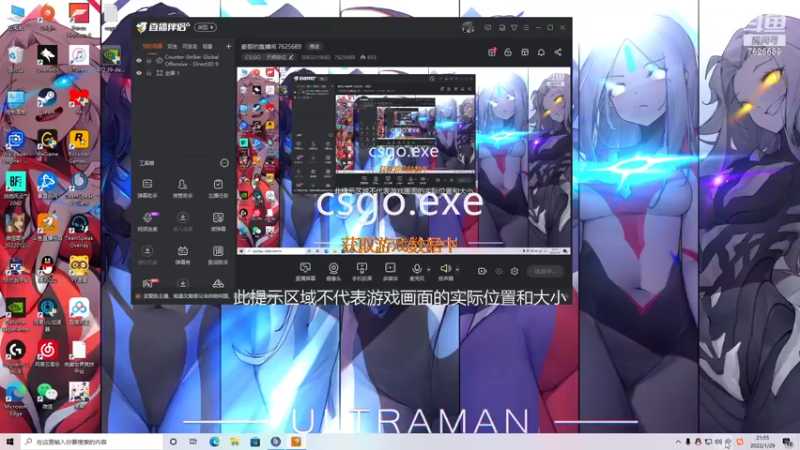Click the type pill beside the 直播伴侣 logo
The width and height of the screenshot is (800, 450).
point(205,27)
